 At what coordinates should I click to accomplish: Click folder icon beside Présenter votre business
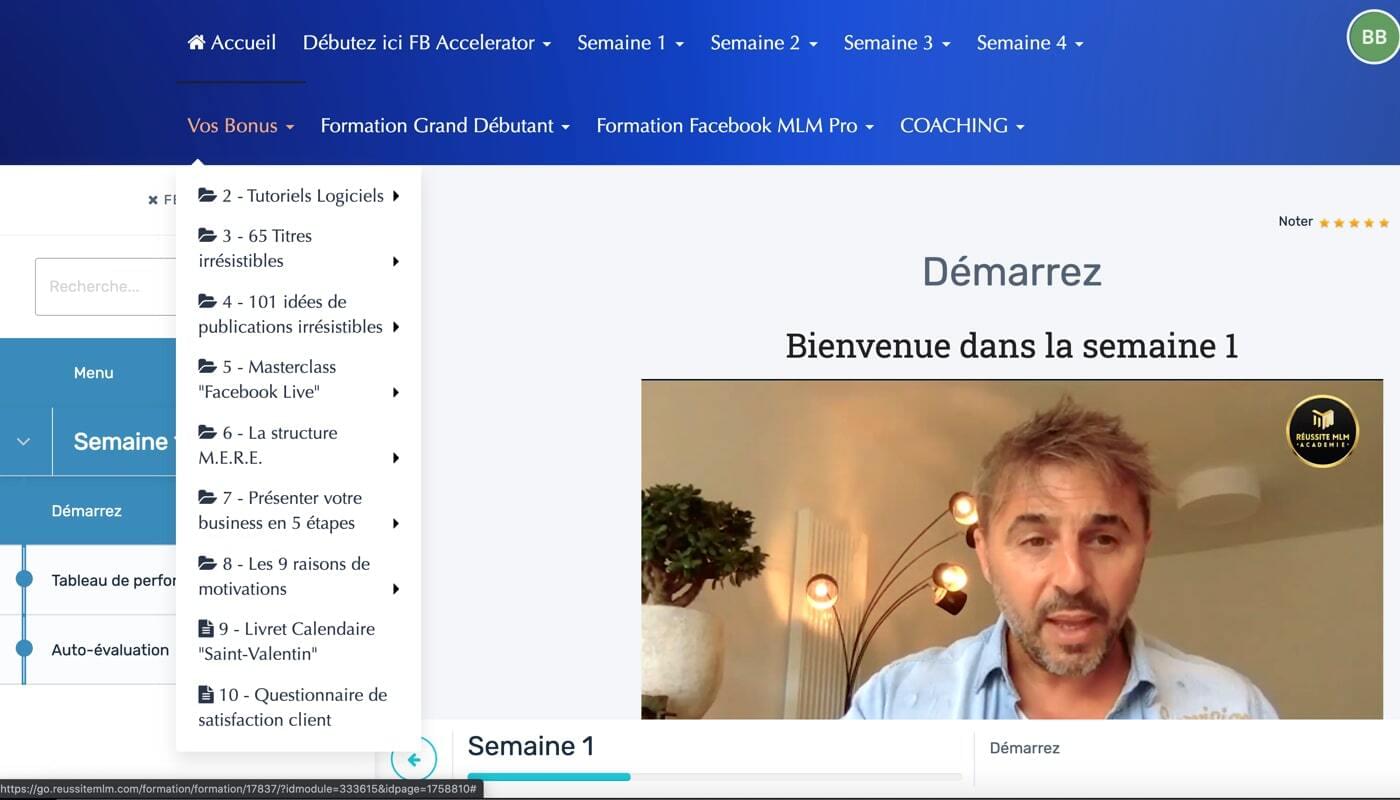207,497
